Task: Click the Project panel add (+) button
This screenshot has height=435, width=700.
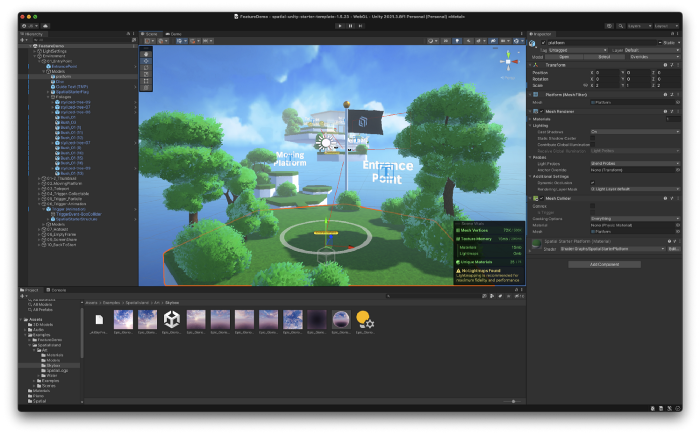Action: point(23,296)
